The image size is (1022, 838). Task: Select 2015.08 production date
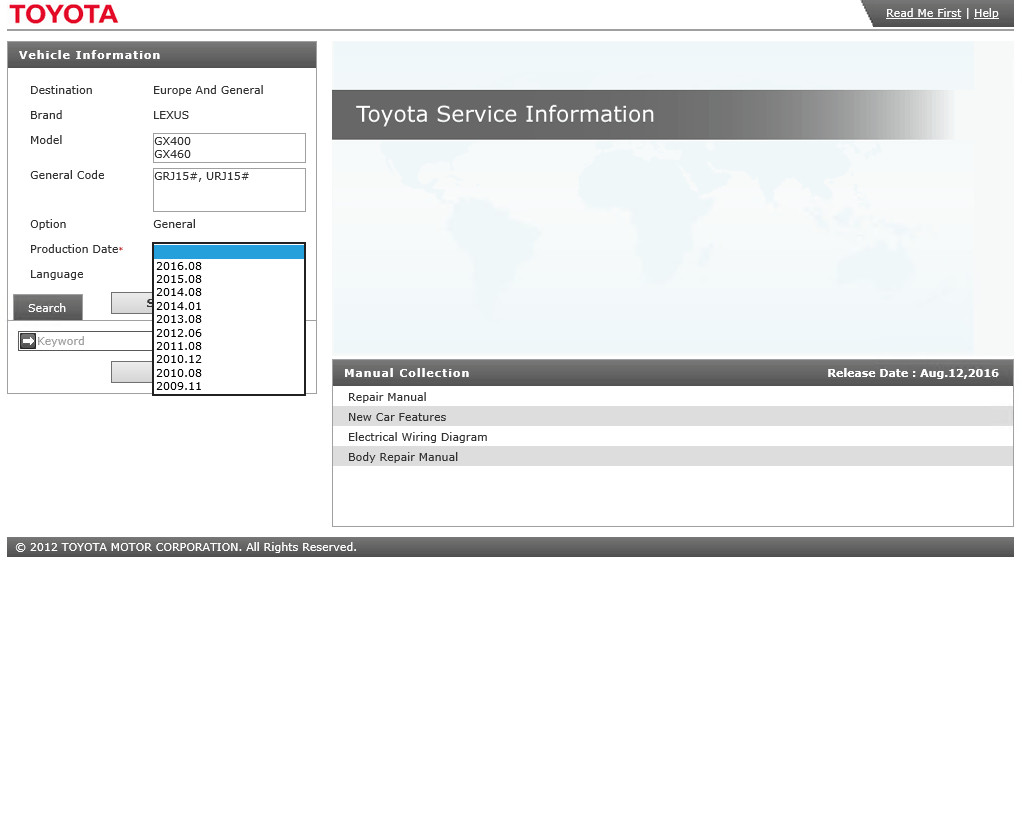(x=229, y=279)
